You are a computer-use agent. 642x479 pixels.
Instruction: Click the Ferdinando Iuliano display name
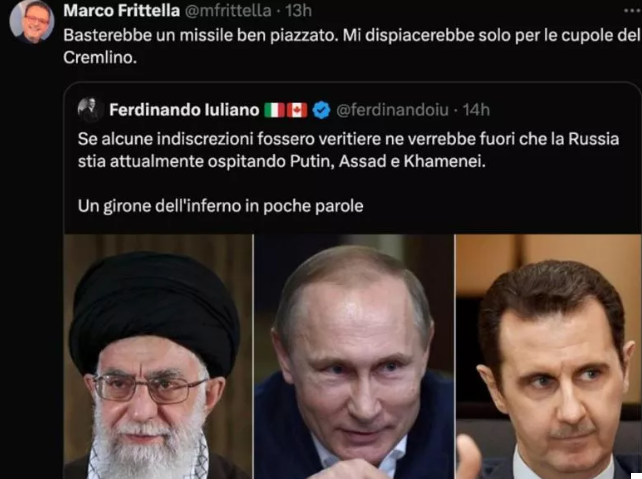(x=184, y=110)
